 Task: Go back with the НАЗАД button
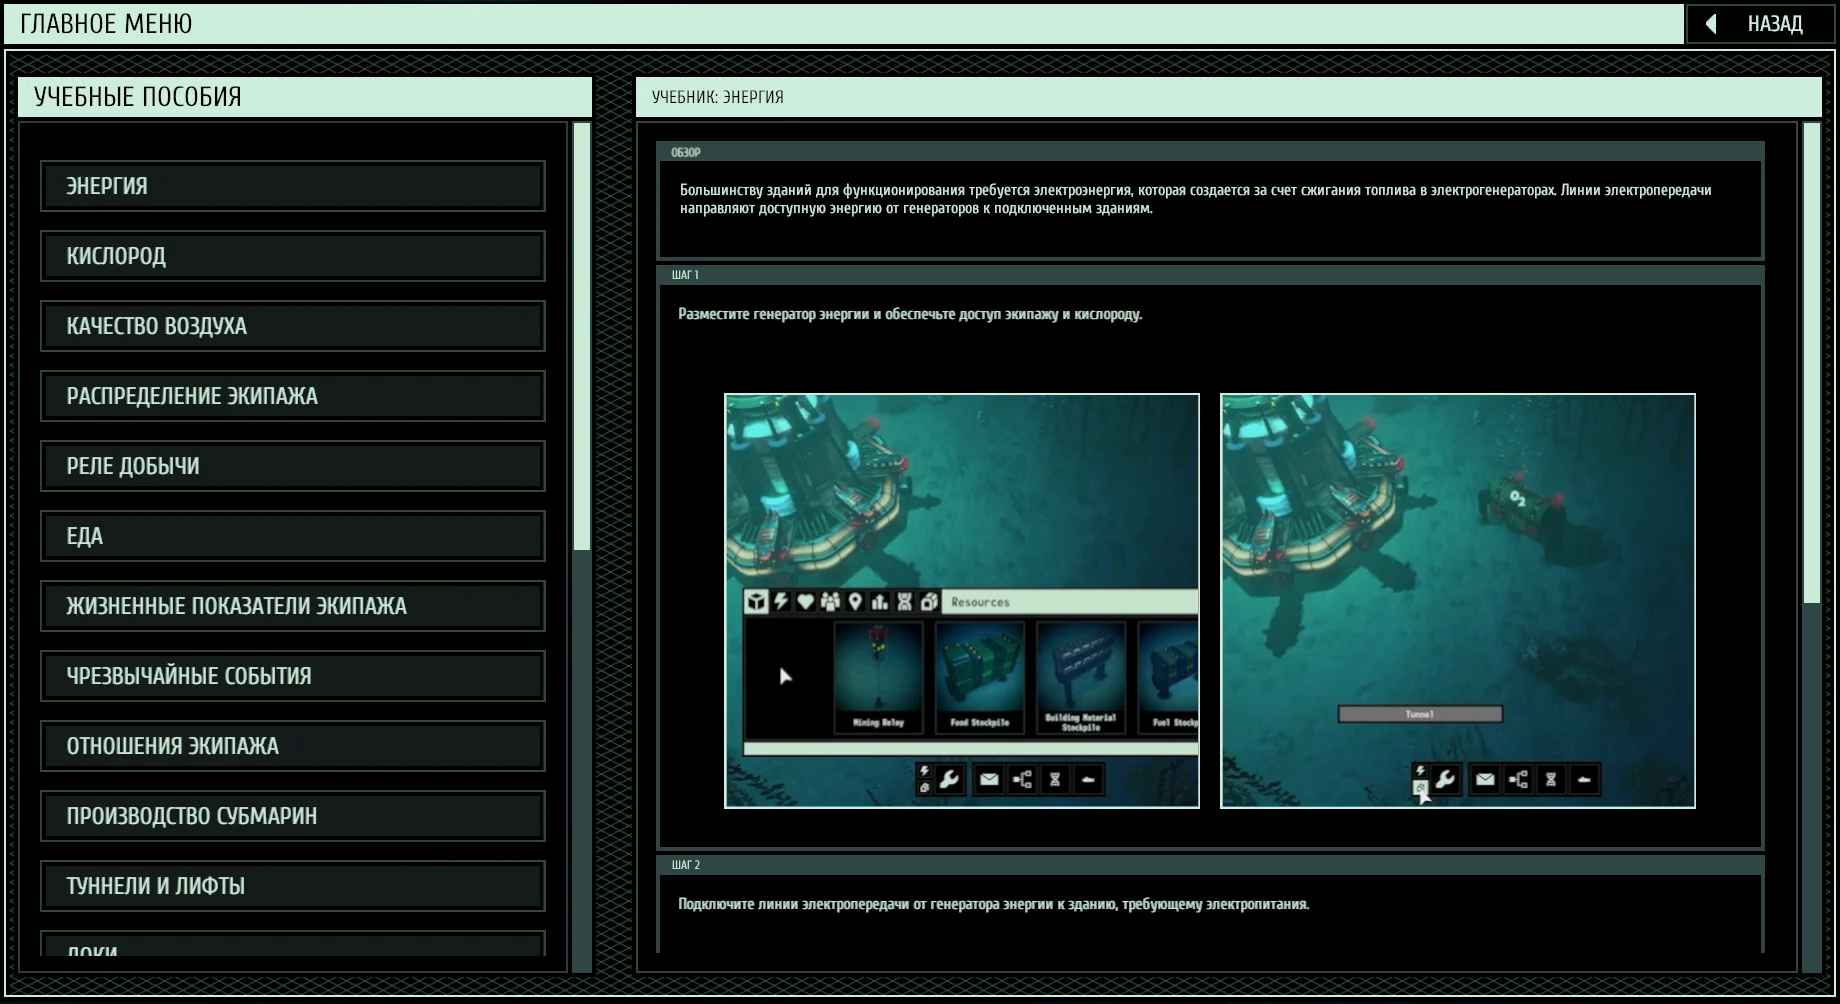[x=1761, y=24]
